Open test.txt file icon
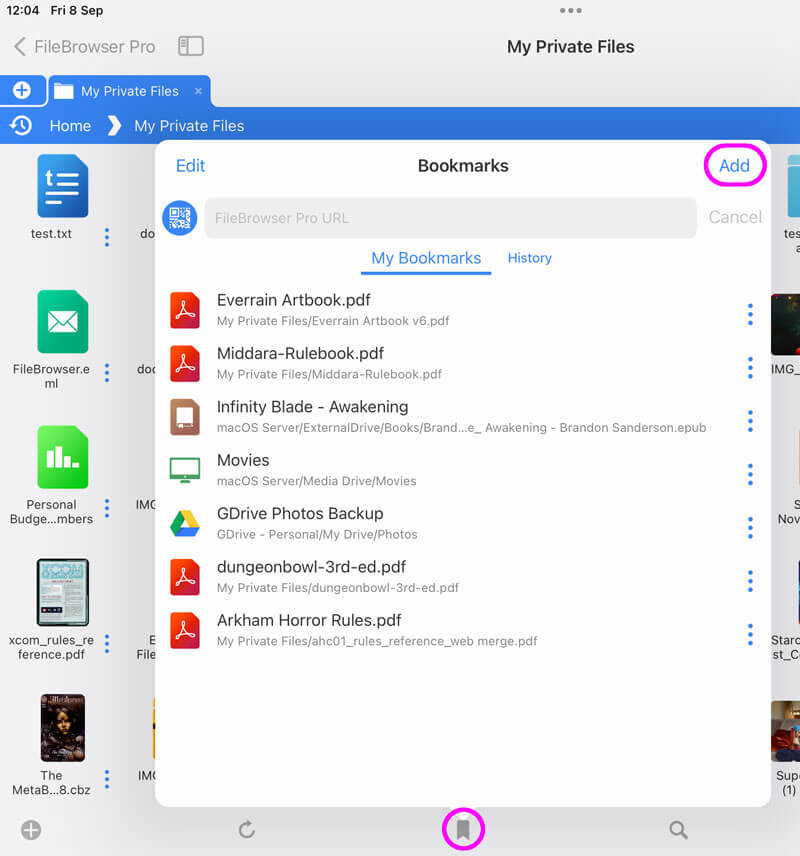This screenshot has height=856, width=800. [x=63, y=186]
